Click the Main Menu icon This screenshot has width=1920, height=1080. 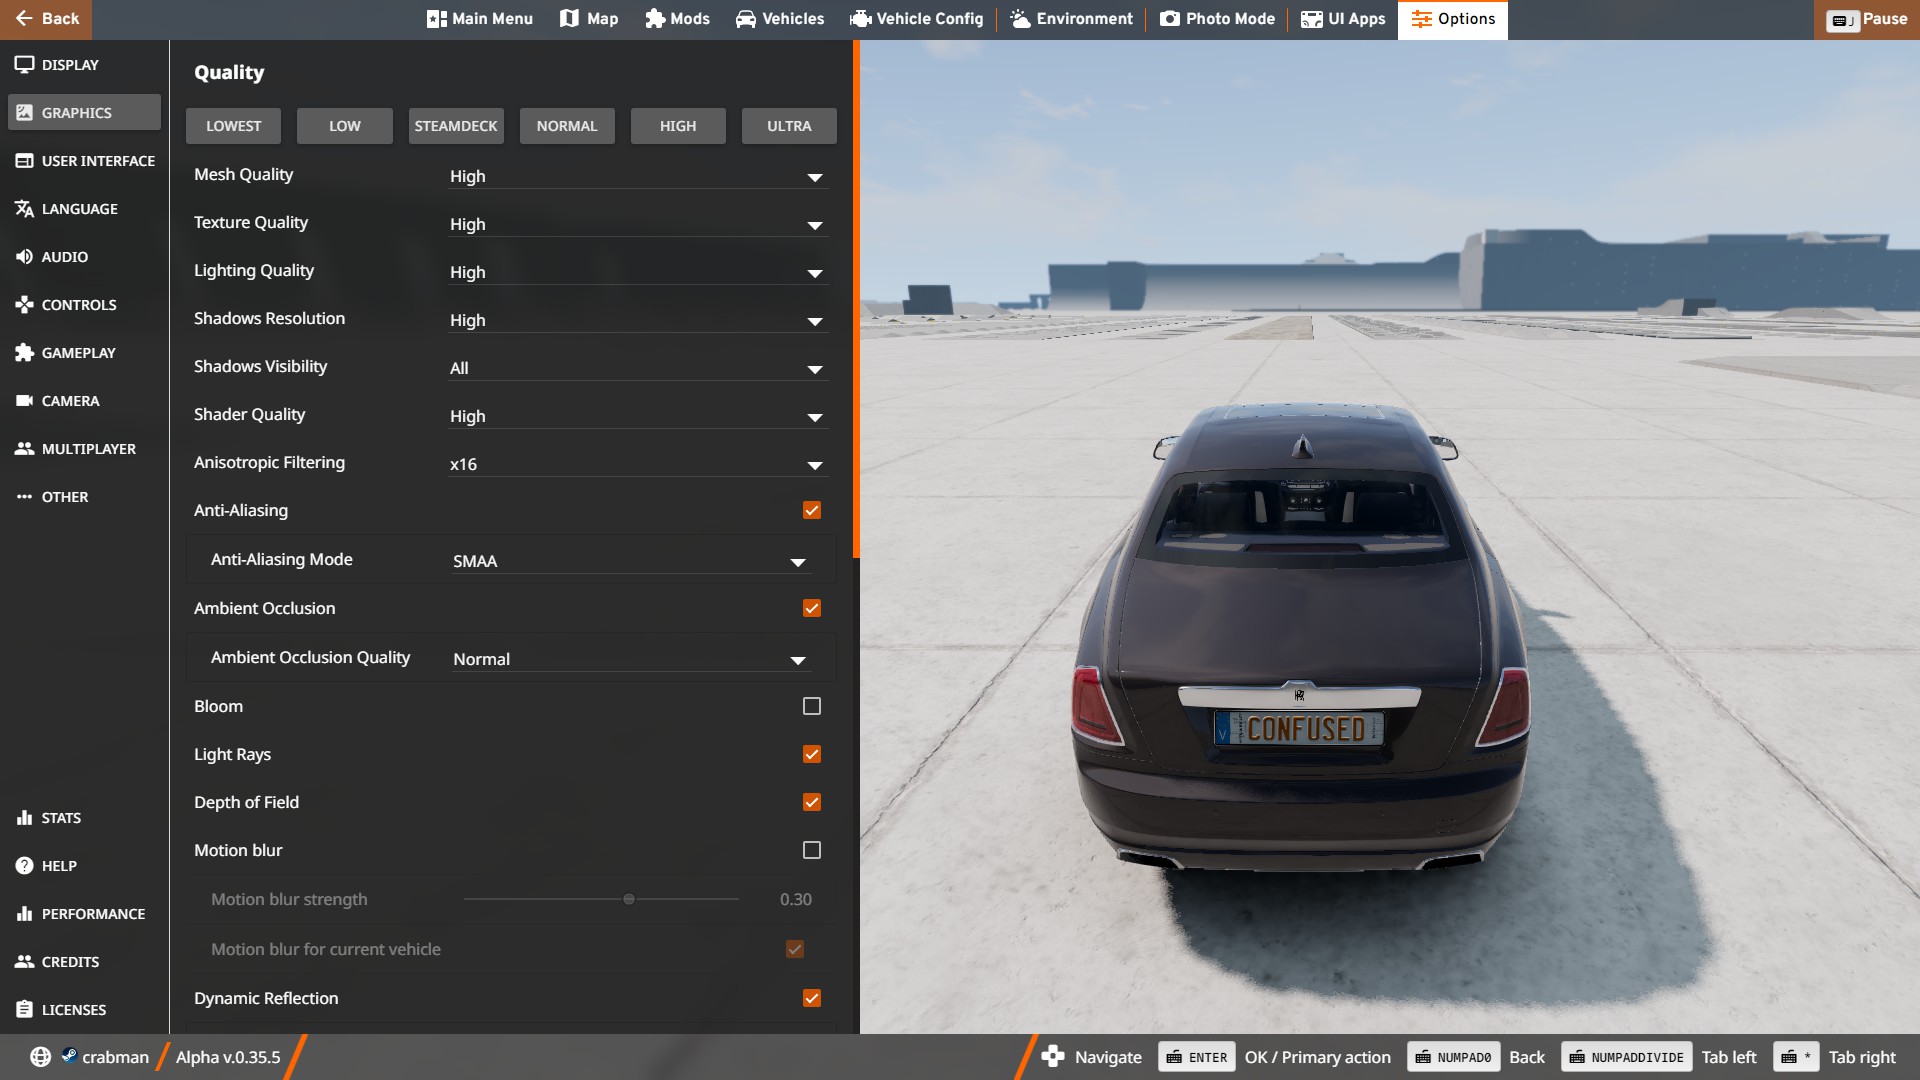pyautogui.click(x=436, y=19)
